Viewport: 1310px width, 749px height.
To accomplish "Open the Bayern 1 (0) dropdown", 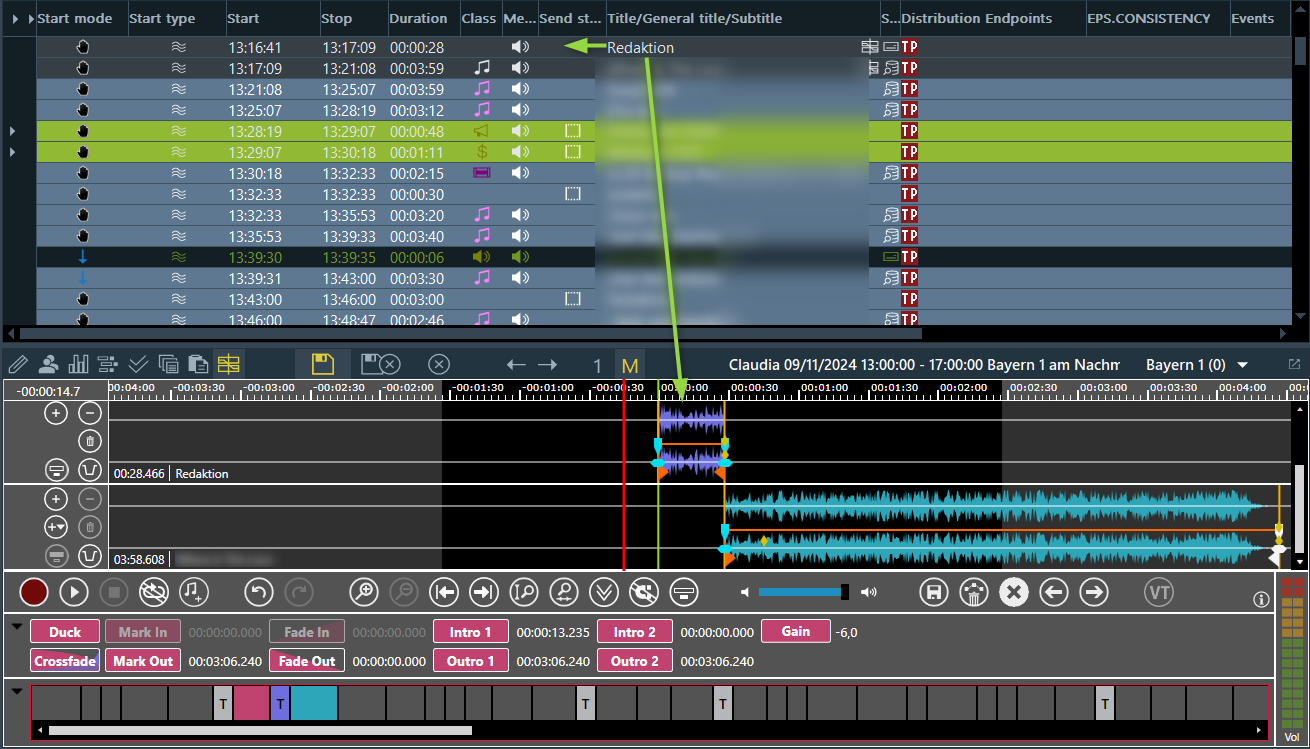I will [x=1197, y=364].
